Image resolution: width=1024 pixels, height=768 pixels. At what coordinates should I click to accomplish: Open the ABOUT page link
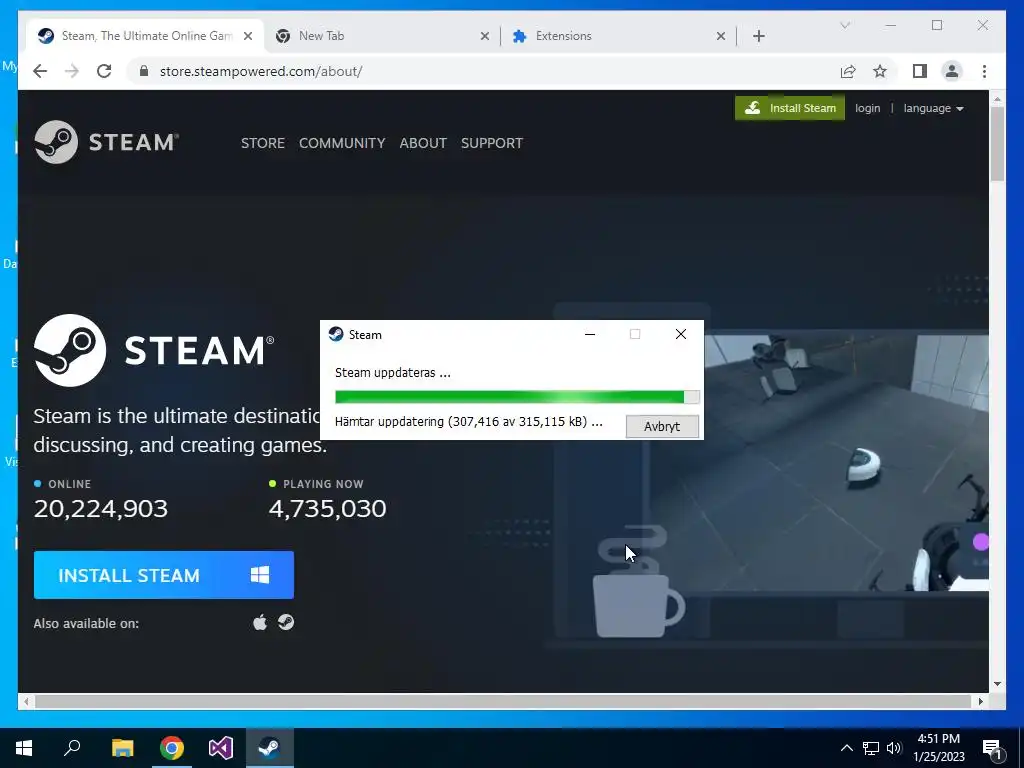pyautogui.click(x=423, y=143)
